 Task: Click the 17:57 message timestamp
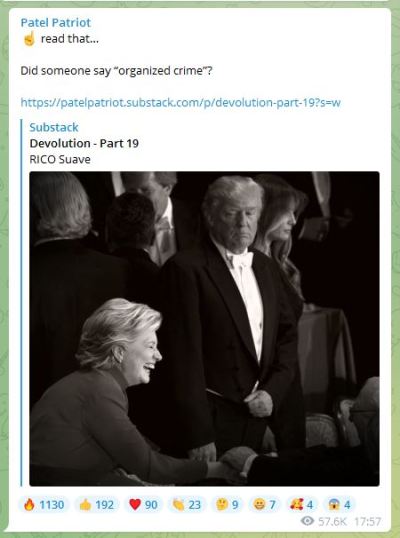pyautogui.click(x=367, y=522)
